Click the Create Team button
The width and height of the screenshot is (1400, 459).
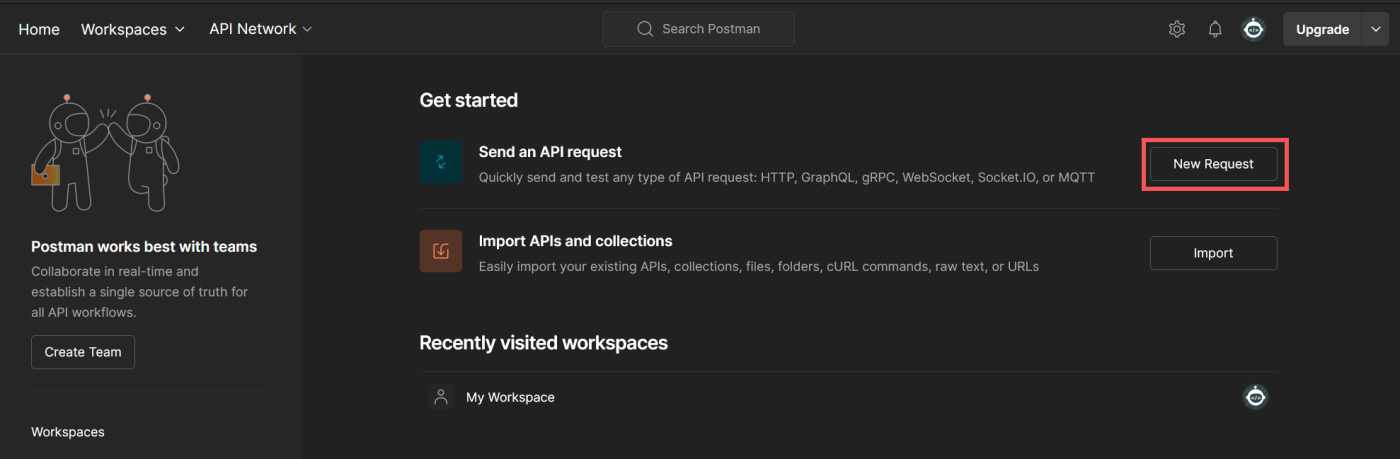click(x=83, y=352)
